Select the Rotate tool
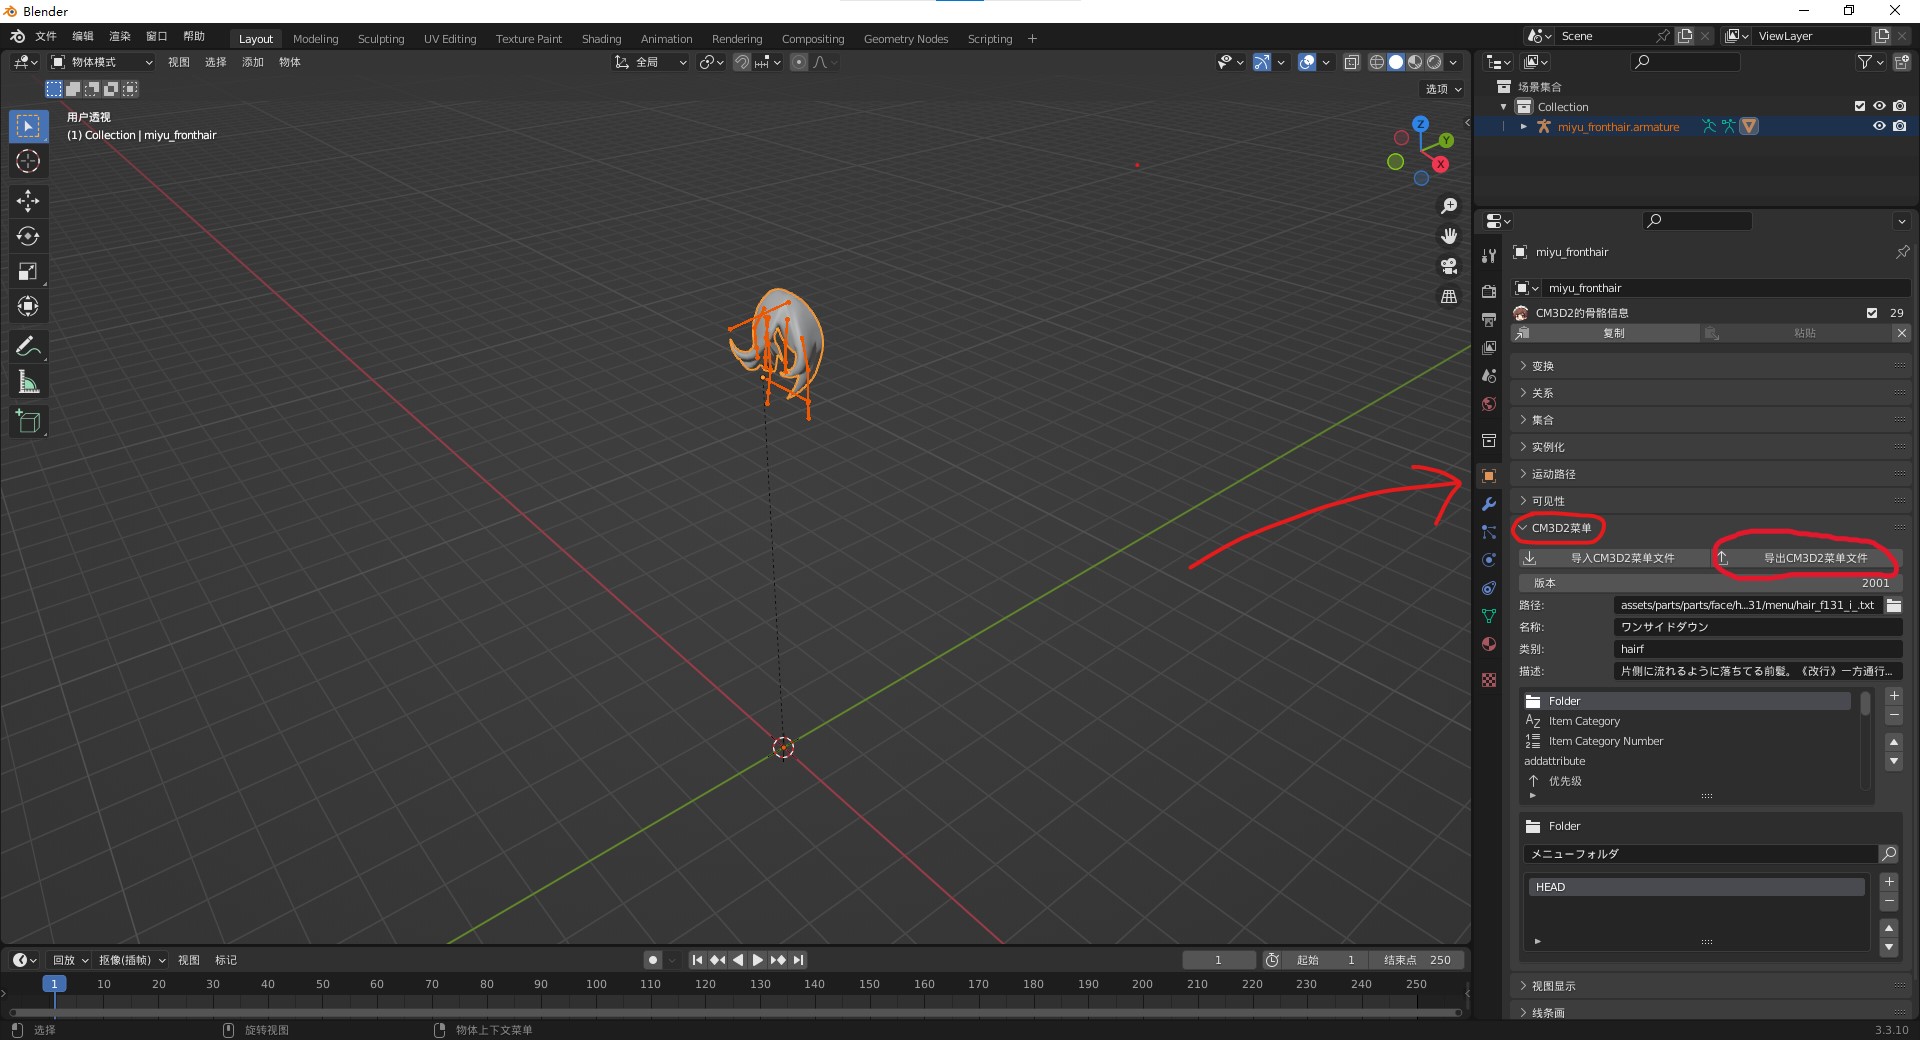 point(28,236)
